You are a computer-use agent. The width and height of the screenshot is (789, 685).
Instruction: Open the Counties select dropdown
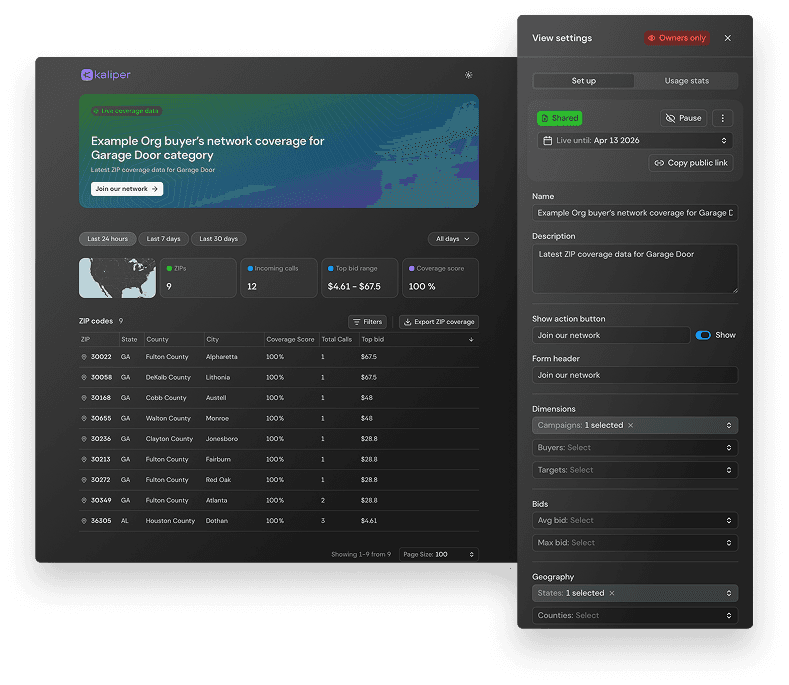[635, 616]
